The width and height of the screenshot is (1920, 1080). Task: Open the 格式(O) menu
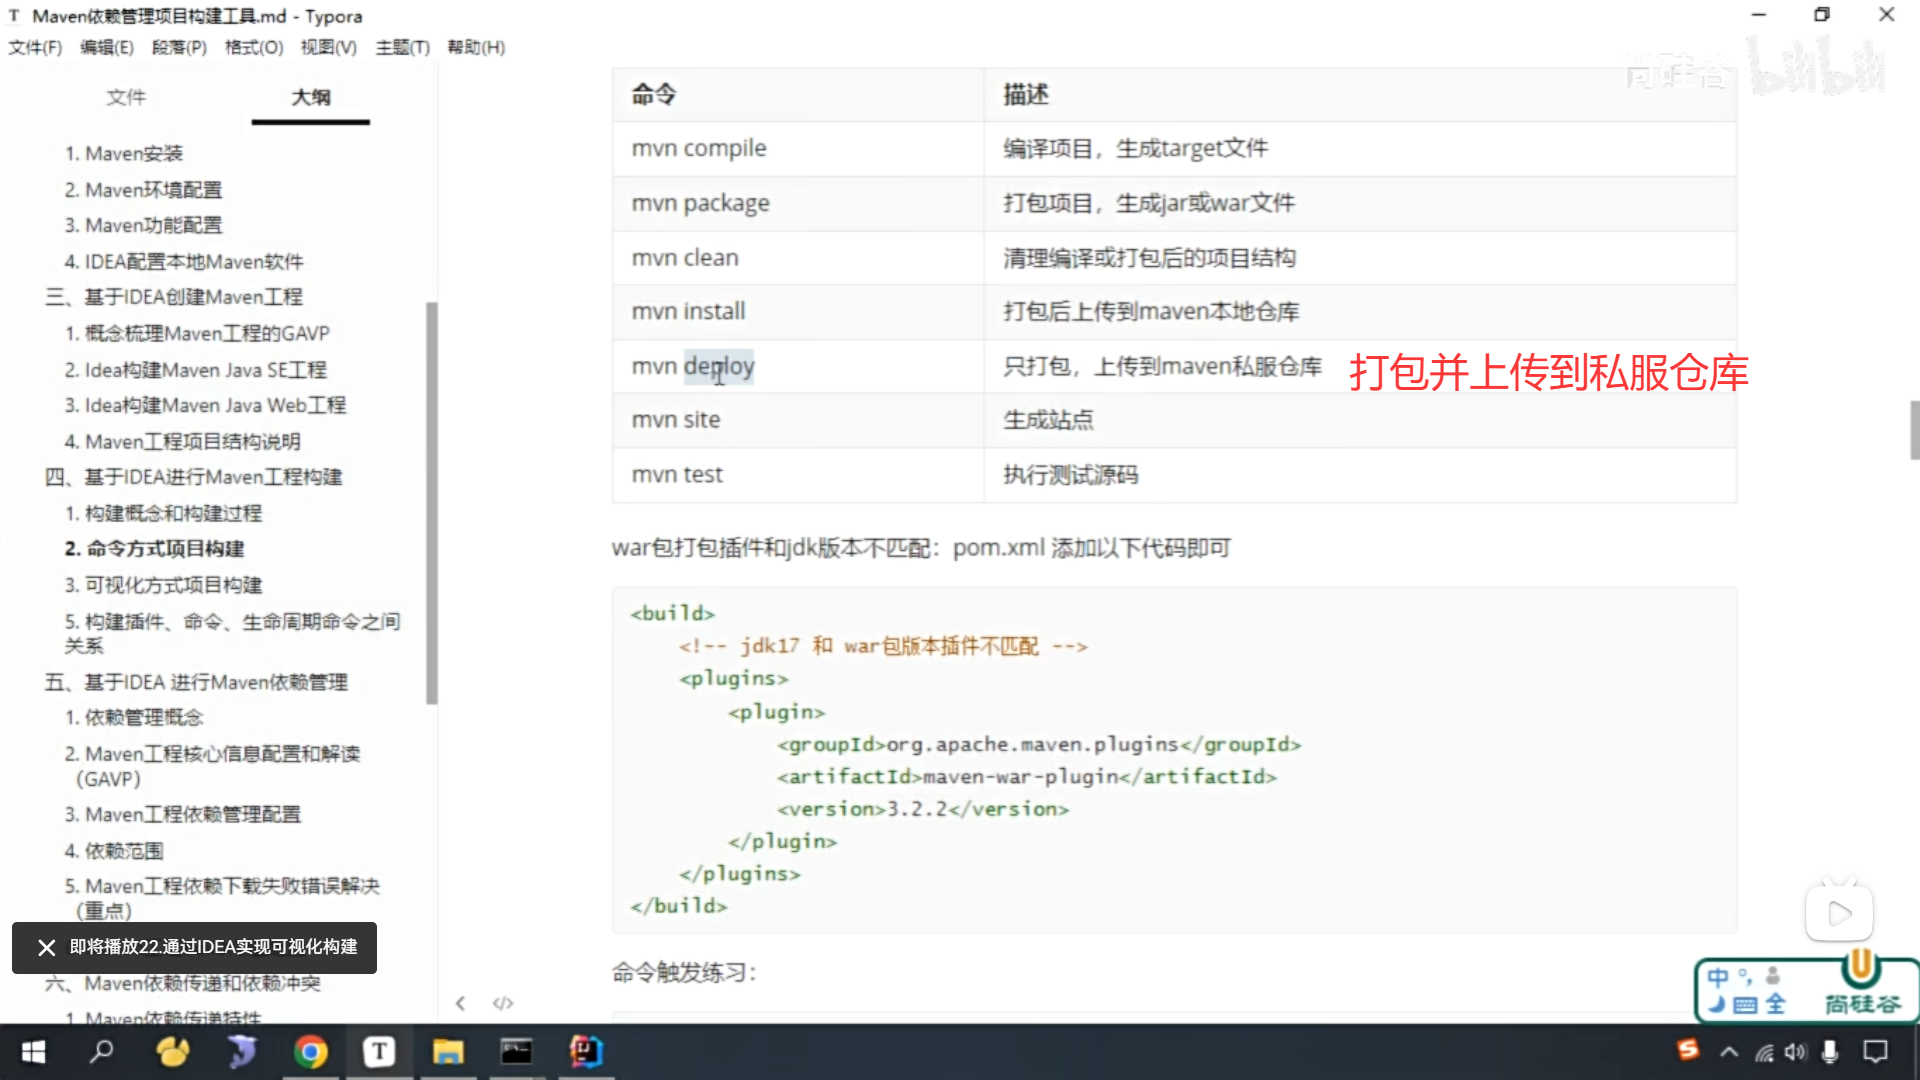tap(254, 47)
